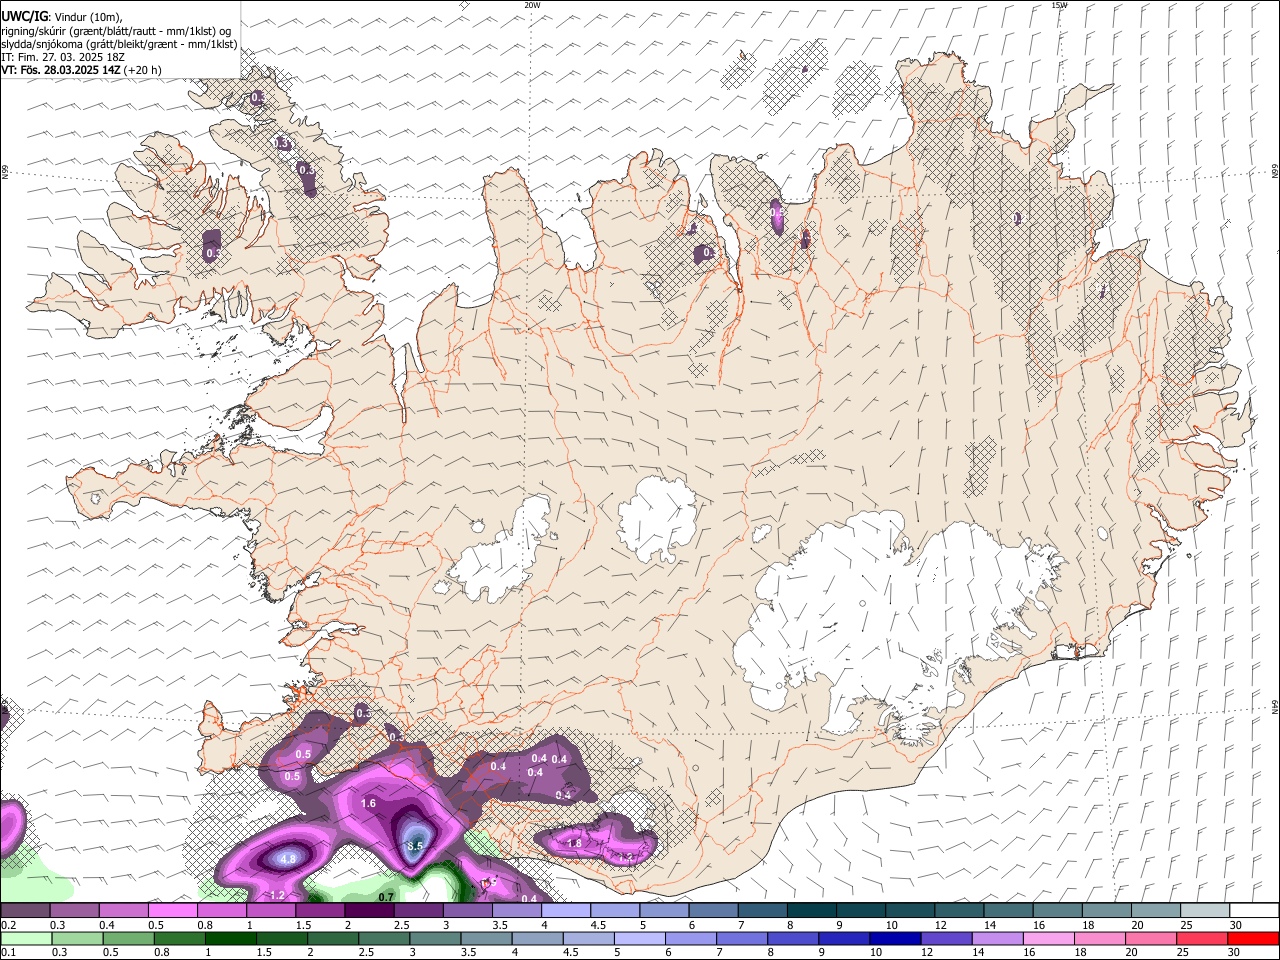Screen dimensions: 1280x960
Task: Click the lavender 4–4.5 swatch in the upper legend
Action: (566, 911)
